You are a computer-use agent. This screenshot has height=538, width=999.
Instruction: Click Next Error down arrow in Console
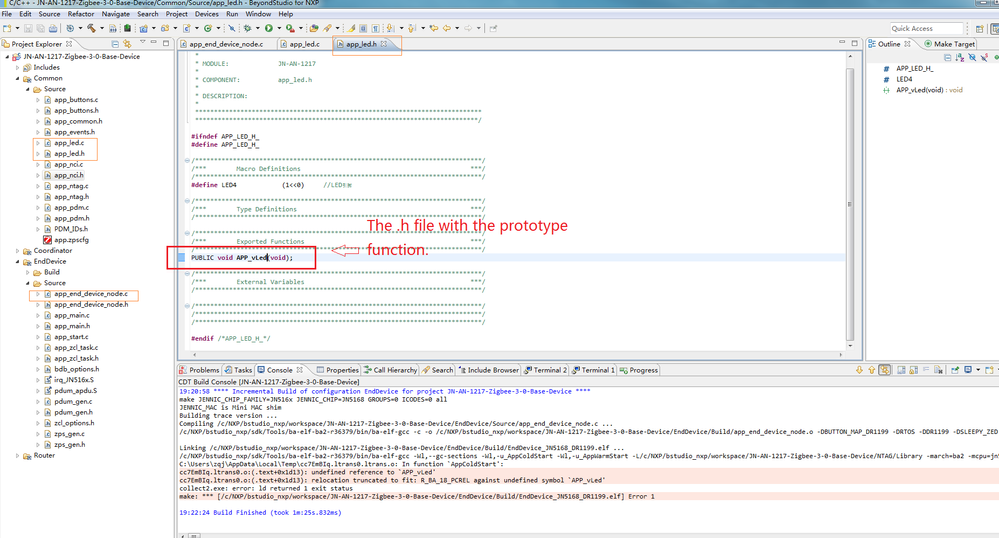859,370
